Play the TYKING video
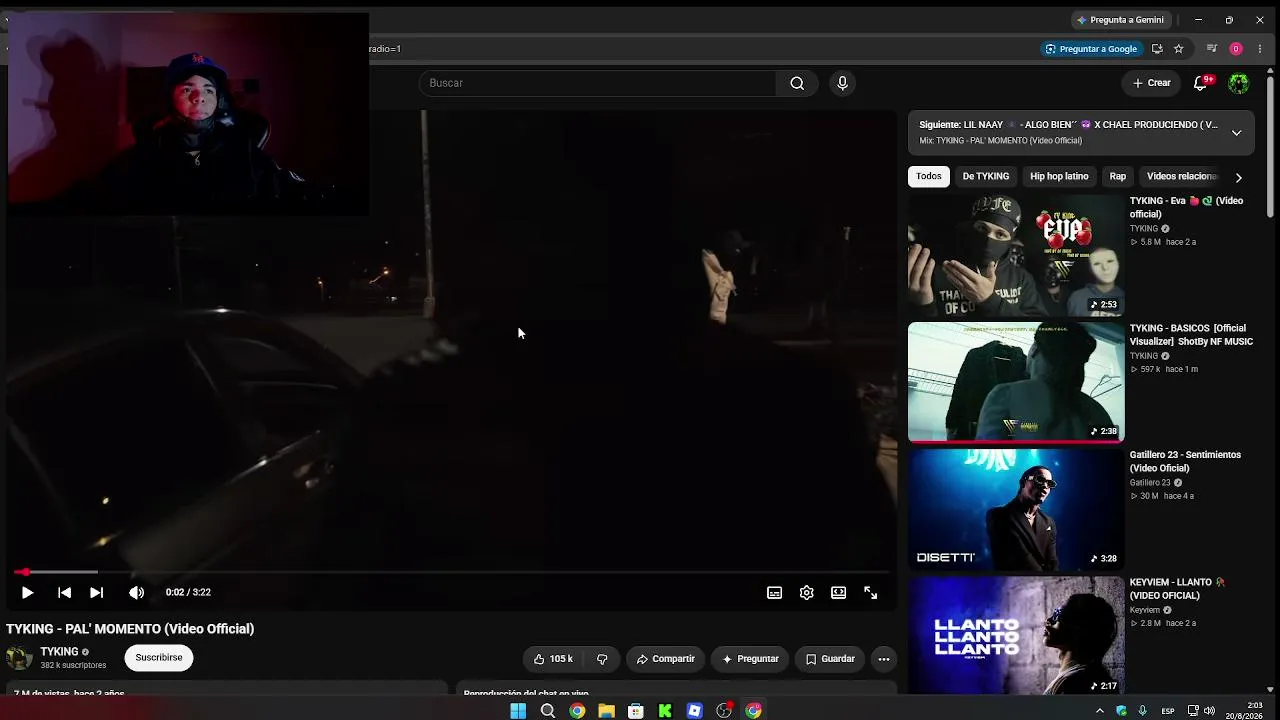The image size is (1280, 720). (27, 593)
